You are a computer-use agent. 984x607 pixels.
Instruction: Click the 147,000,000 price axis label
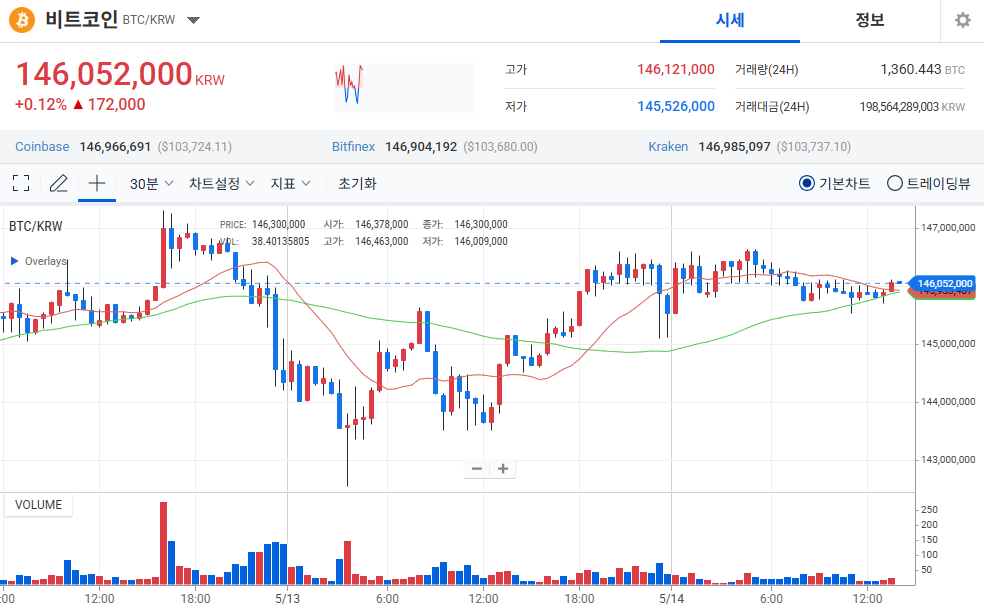click(x=948, y=227)
